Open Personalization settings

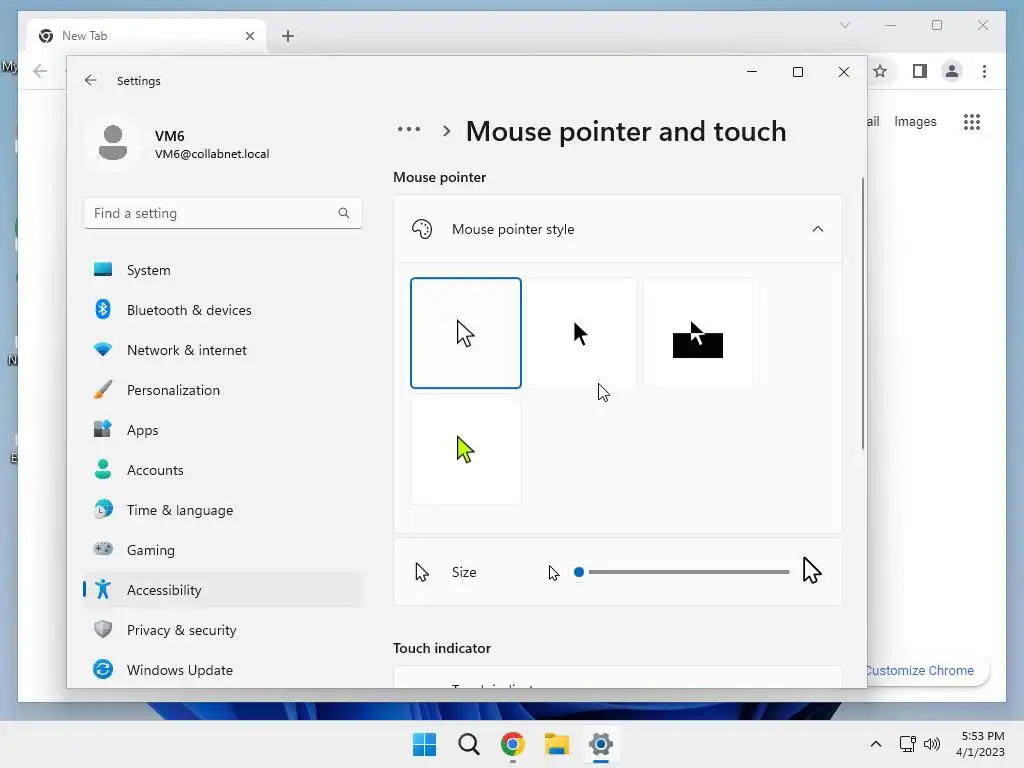click(x=223, y=390)
